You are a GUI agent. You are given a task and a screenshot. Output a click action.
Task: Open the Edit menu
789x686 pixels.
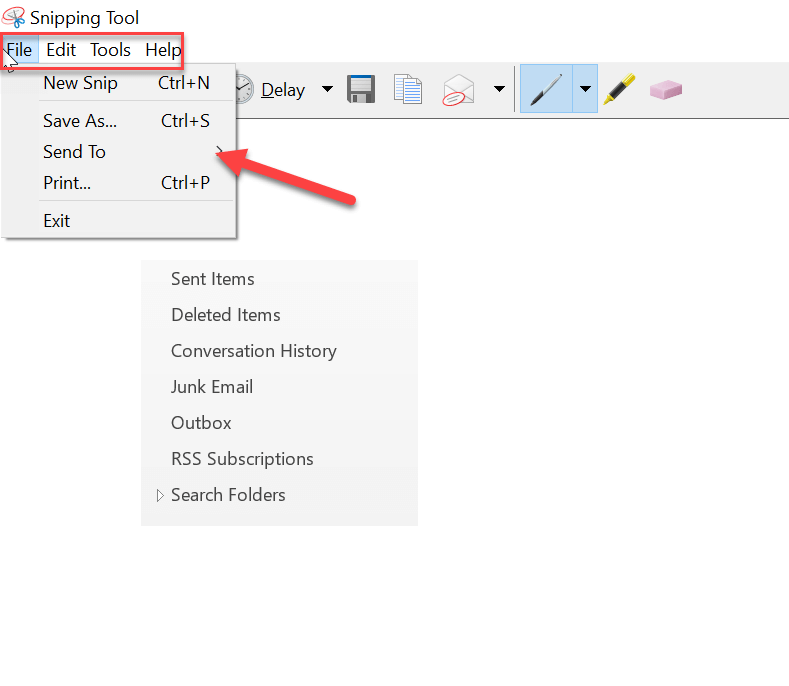[x=61, y=50]
